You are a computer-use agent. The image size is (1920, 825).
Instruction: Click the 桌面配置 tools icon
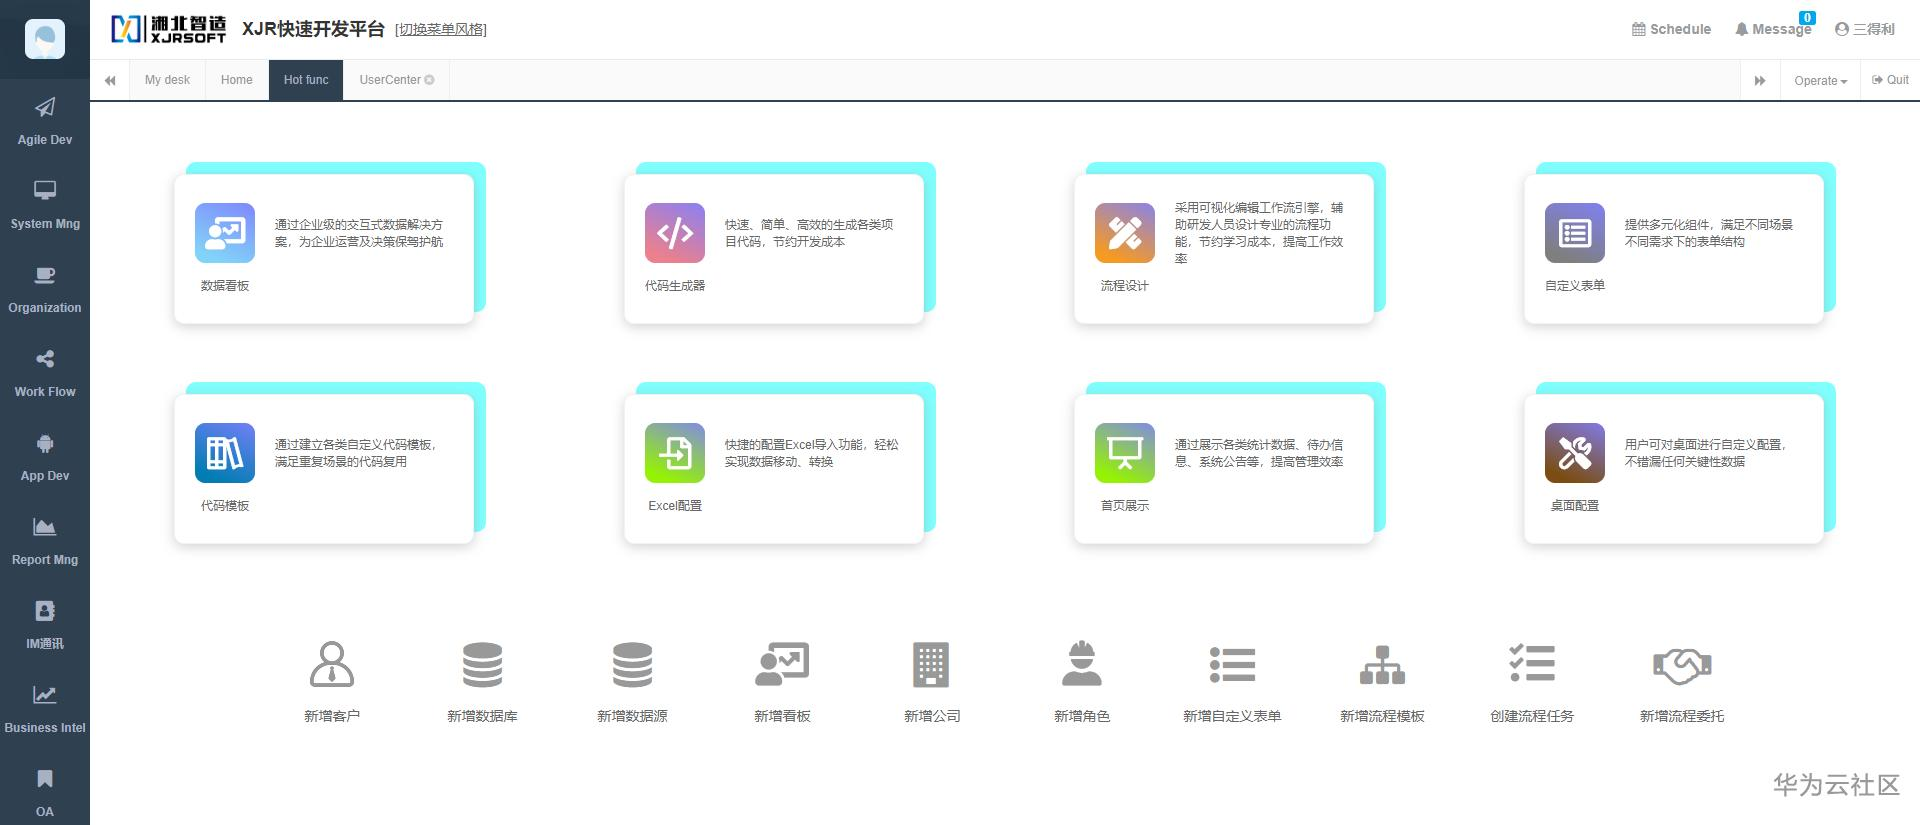point(1575,453)
